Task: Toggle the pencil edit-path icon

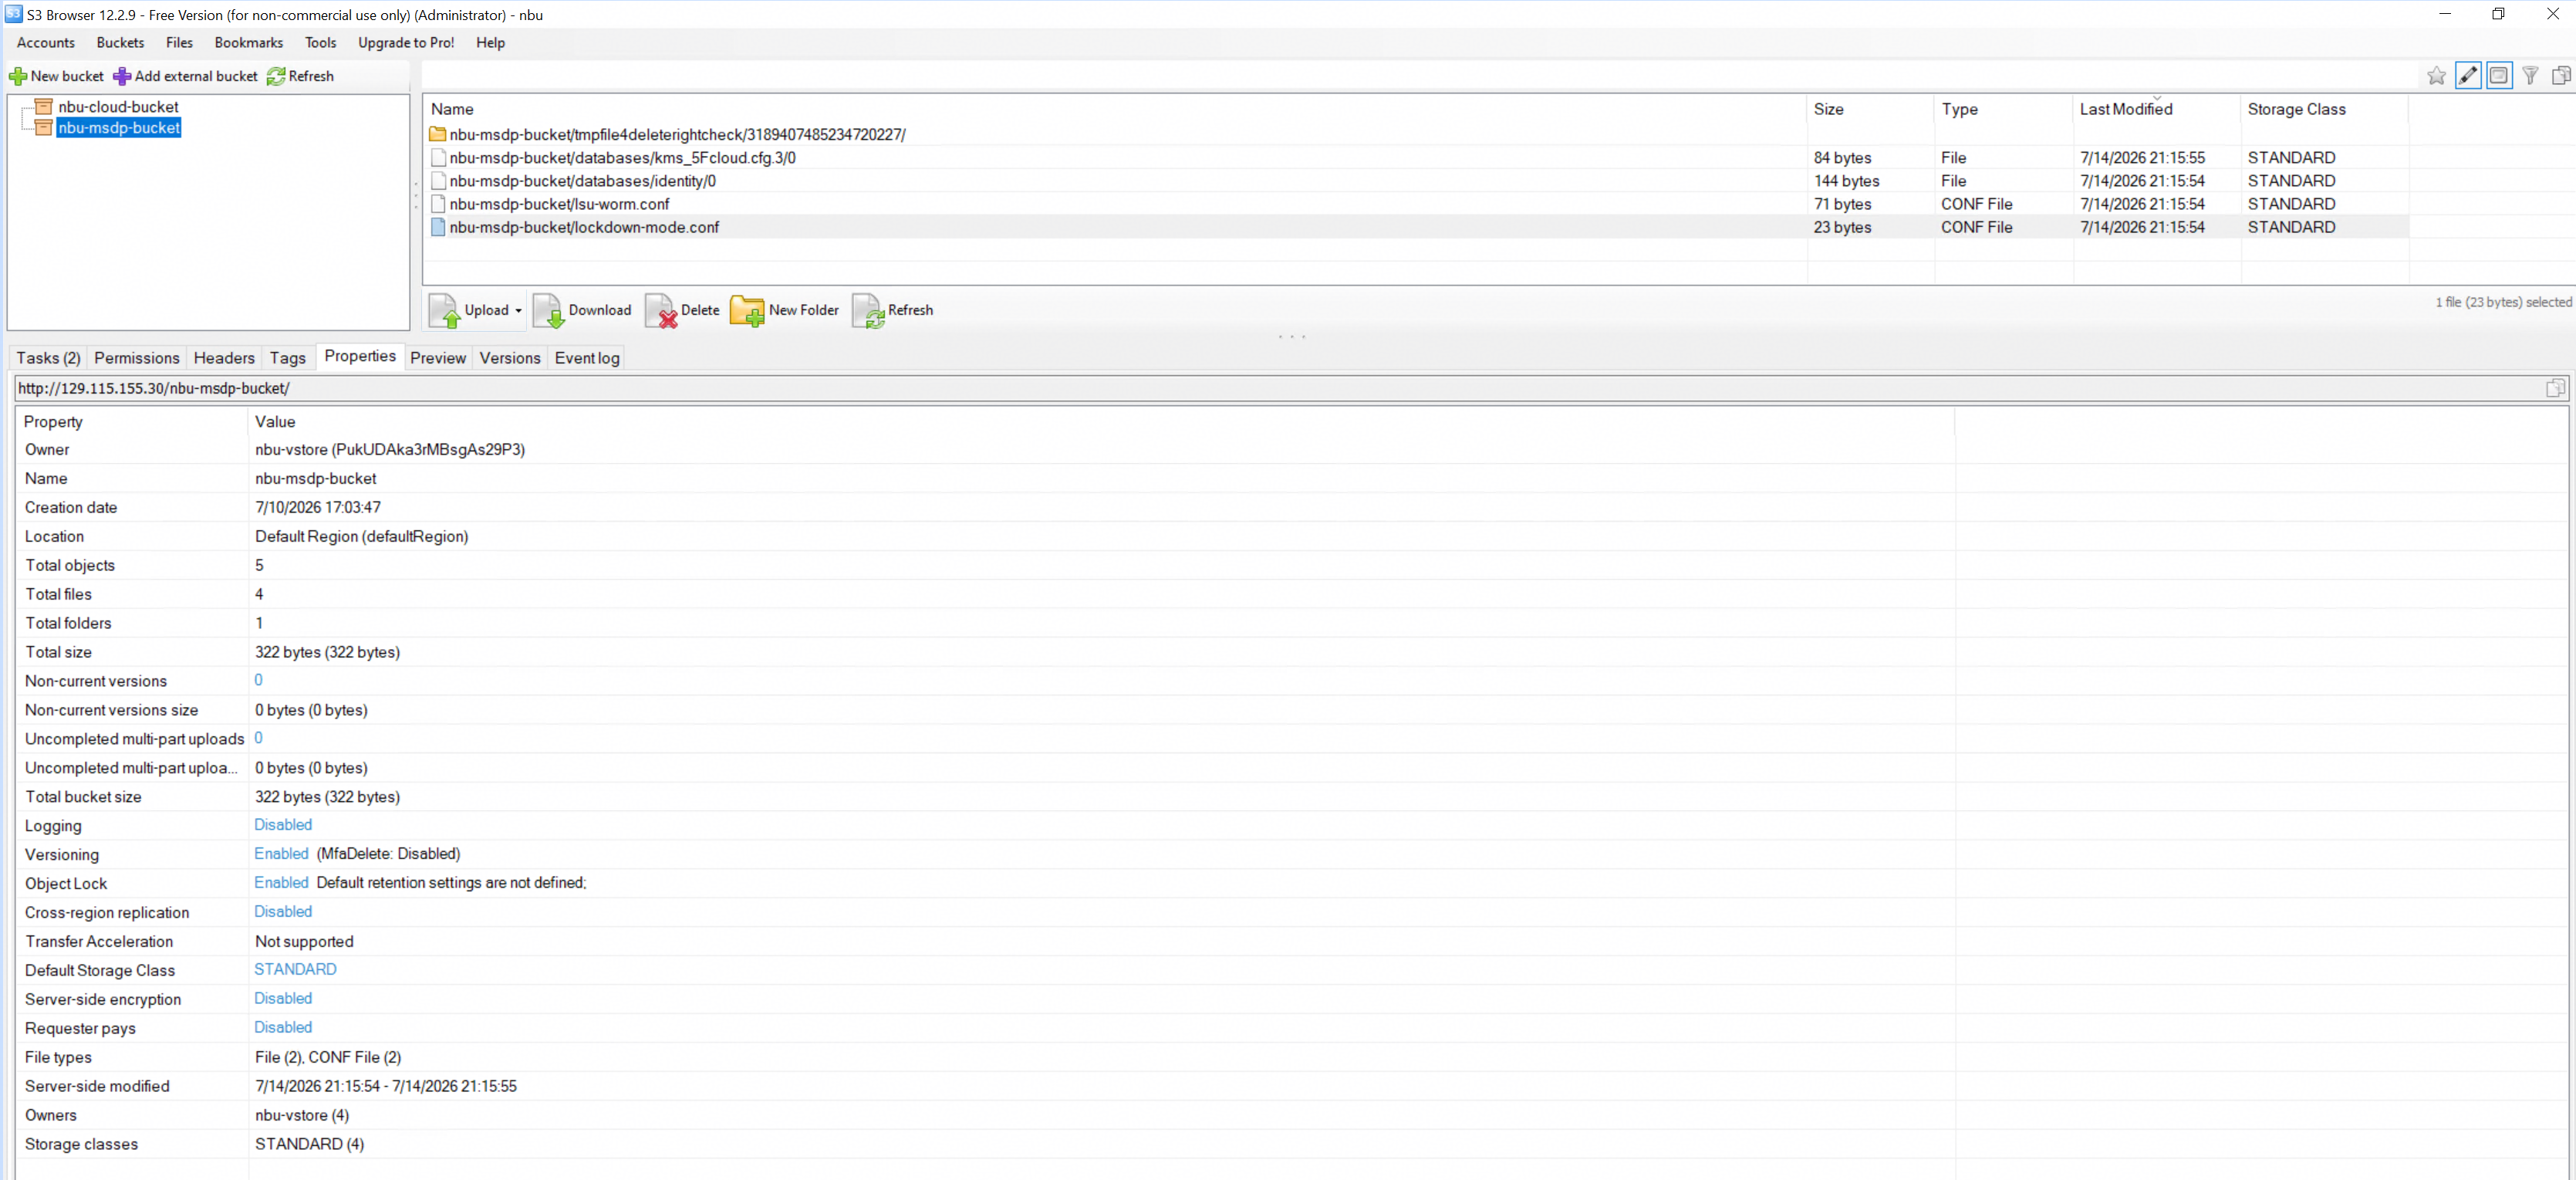Action: (x=2468, y=75)
